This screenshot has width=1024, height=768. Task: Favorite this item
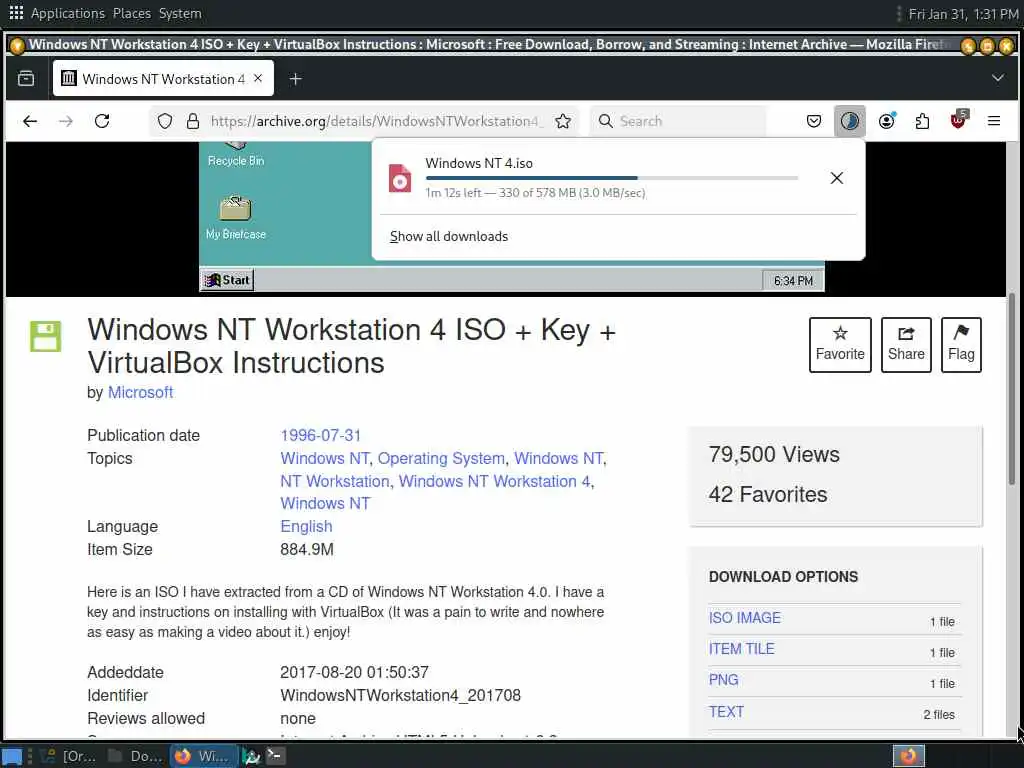pyautogui.click(x=840, y=345)
